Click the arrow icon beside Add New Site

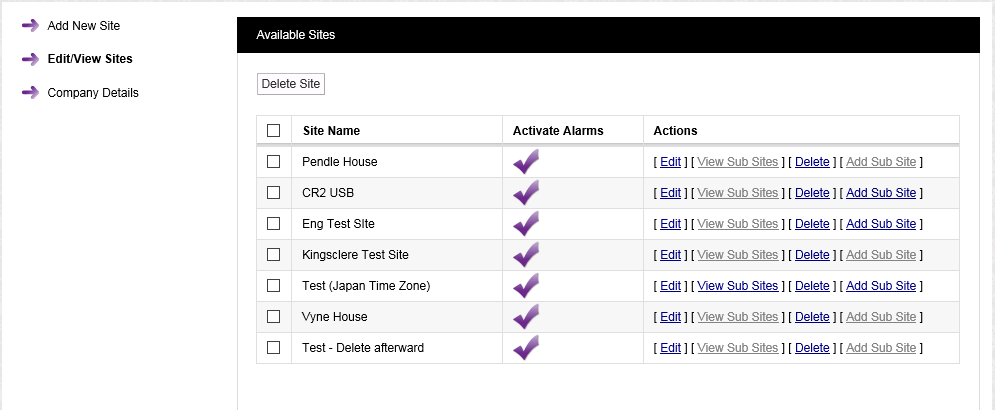[x=30, y=25]
